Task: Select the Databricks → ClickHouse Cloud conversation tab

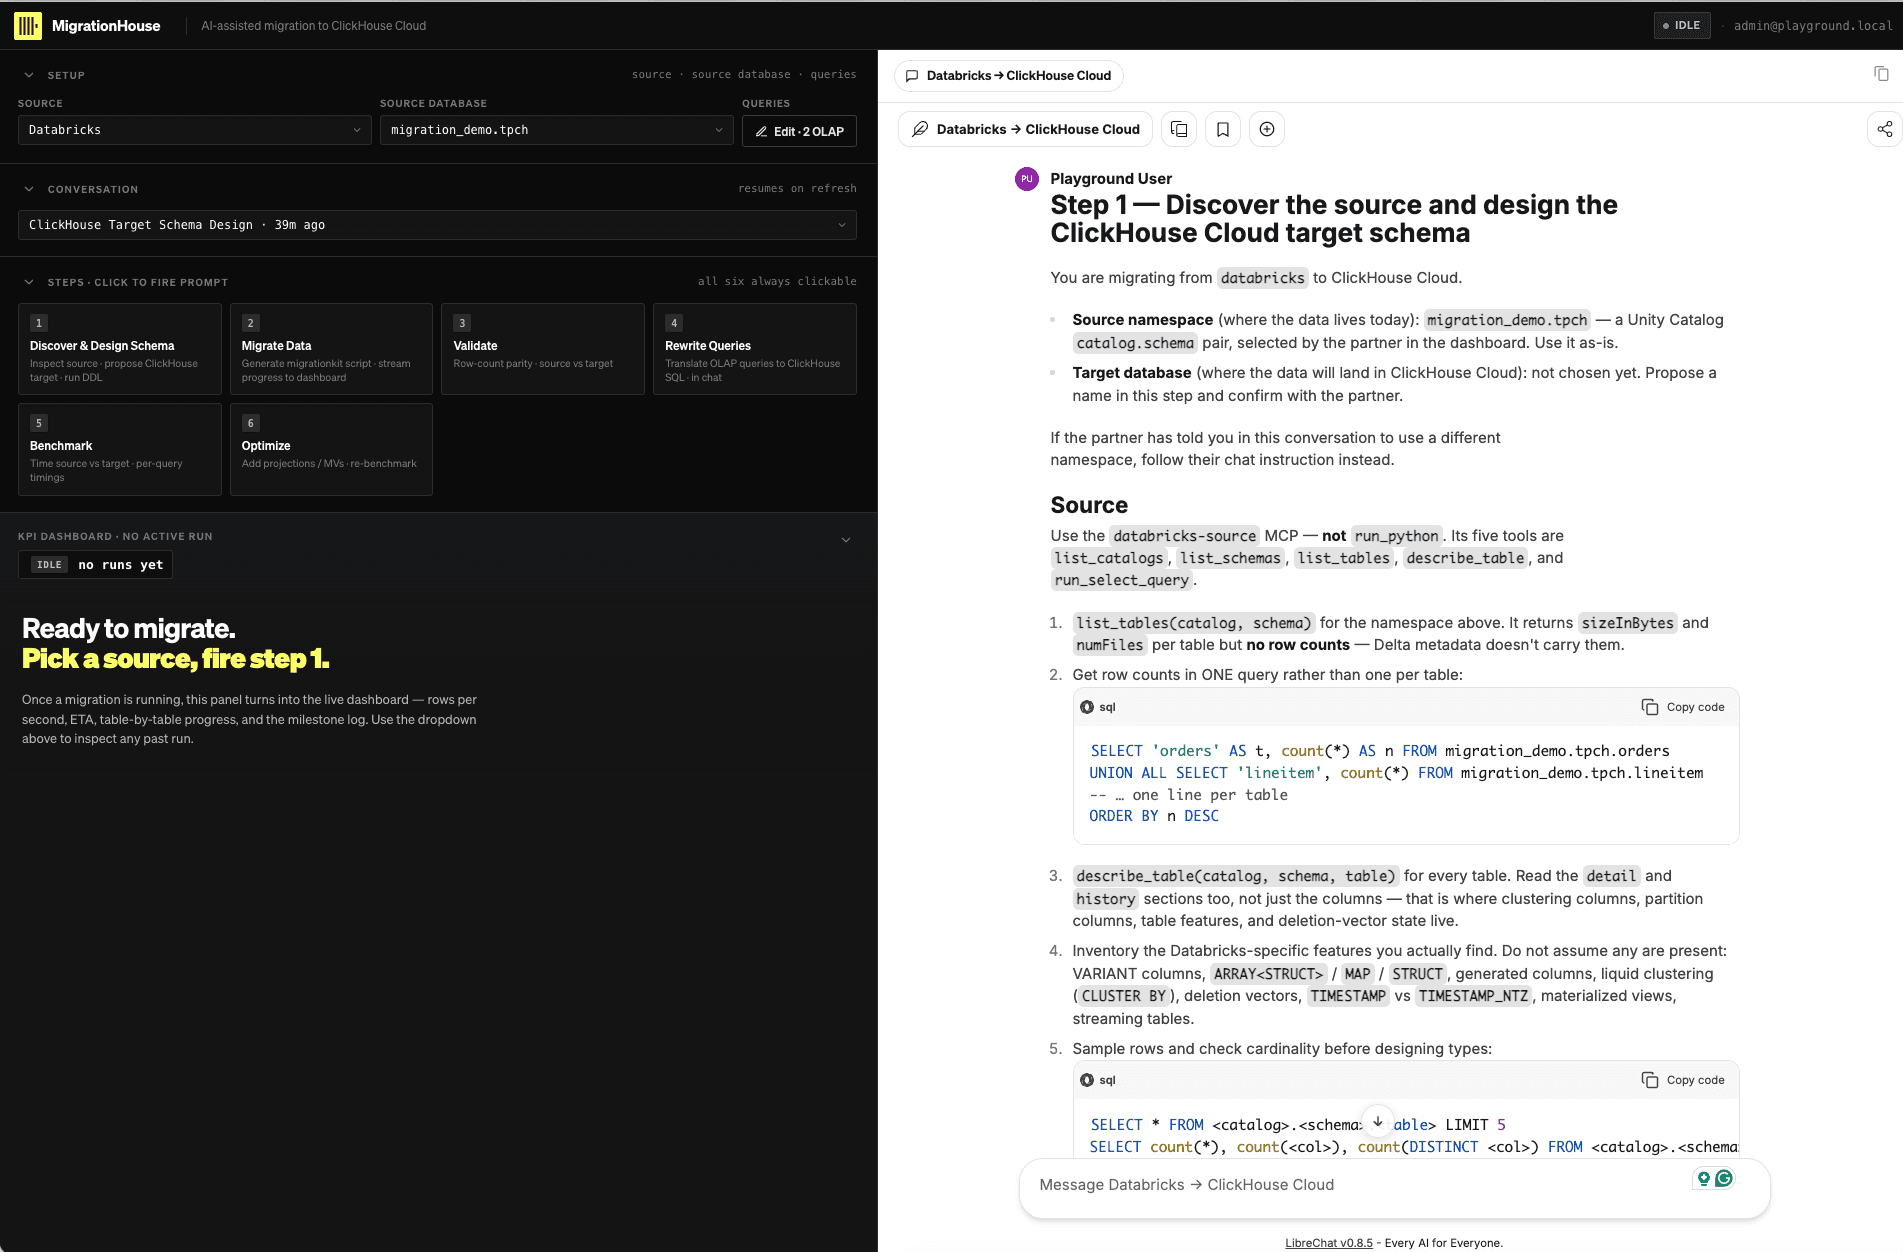Action: pyautogui.click(x=1008, y=76)
